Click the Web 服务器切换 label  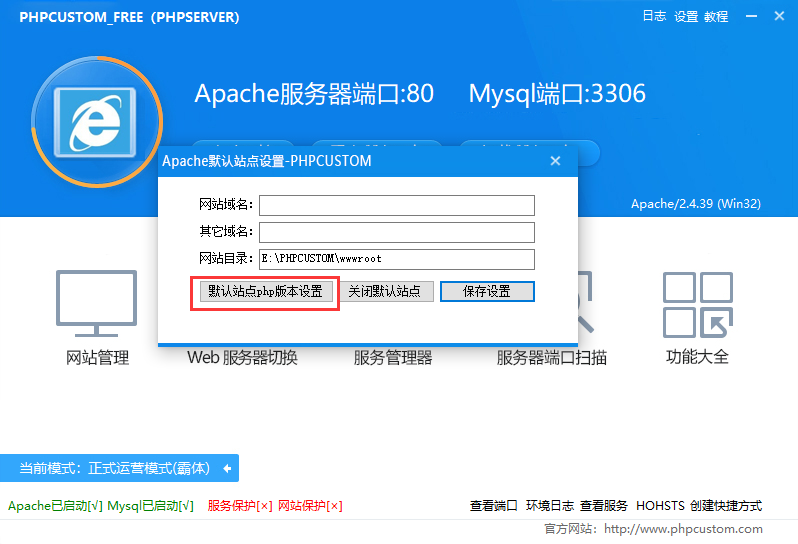click(x=242, y=358)
